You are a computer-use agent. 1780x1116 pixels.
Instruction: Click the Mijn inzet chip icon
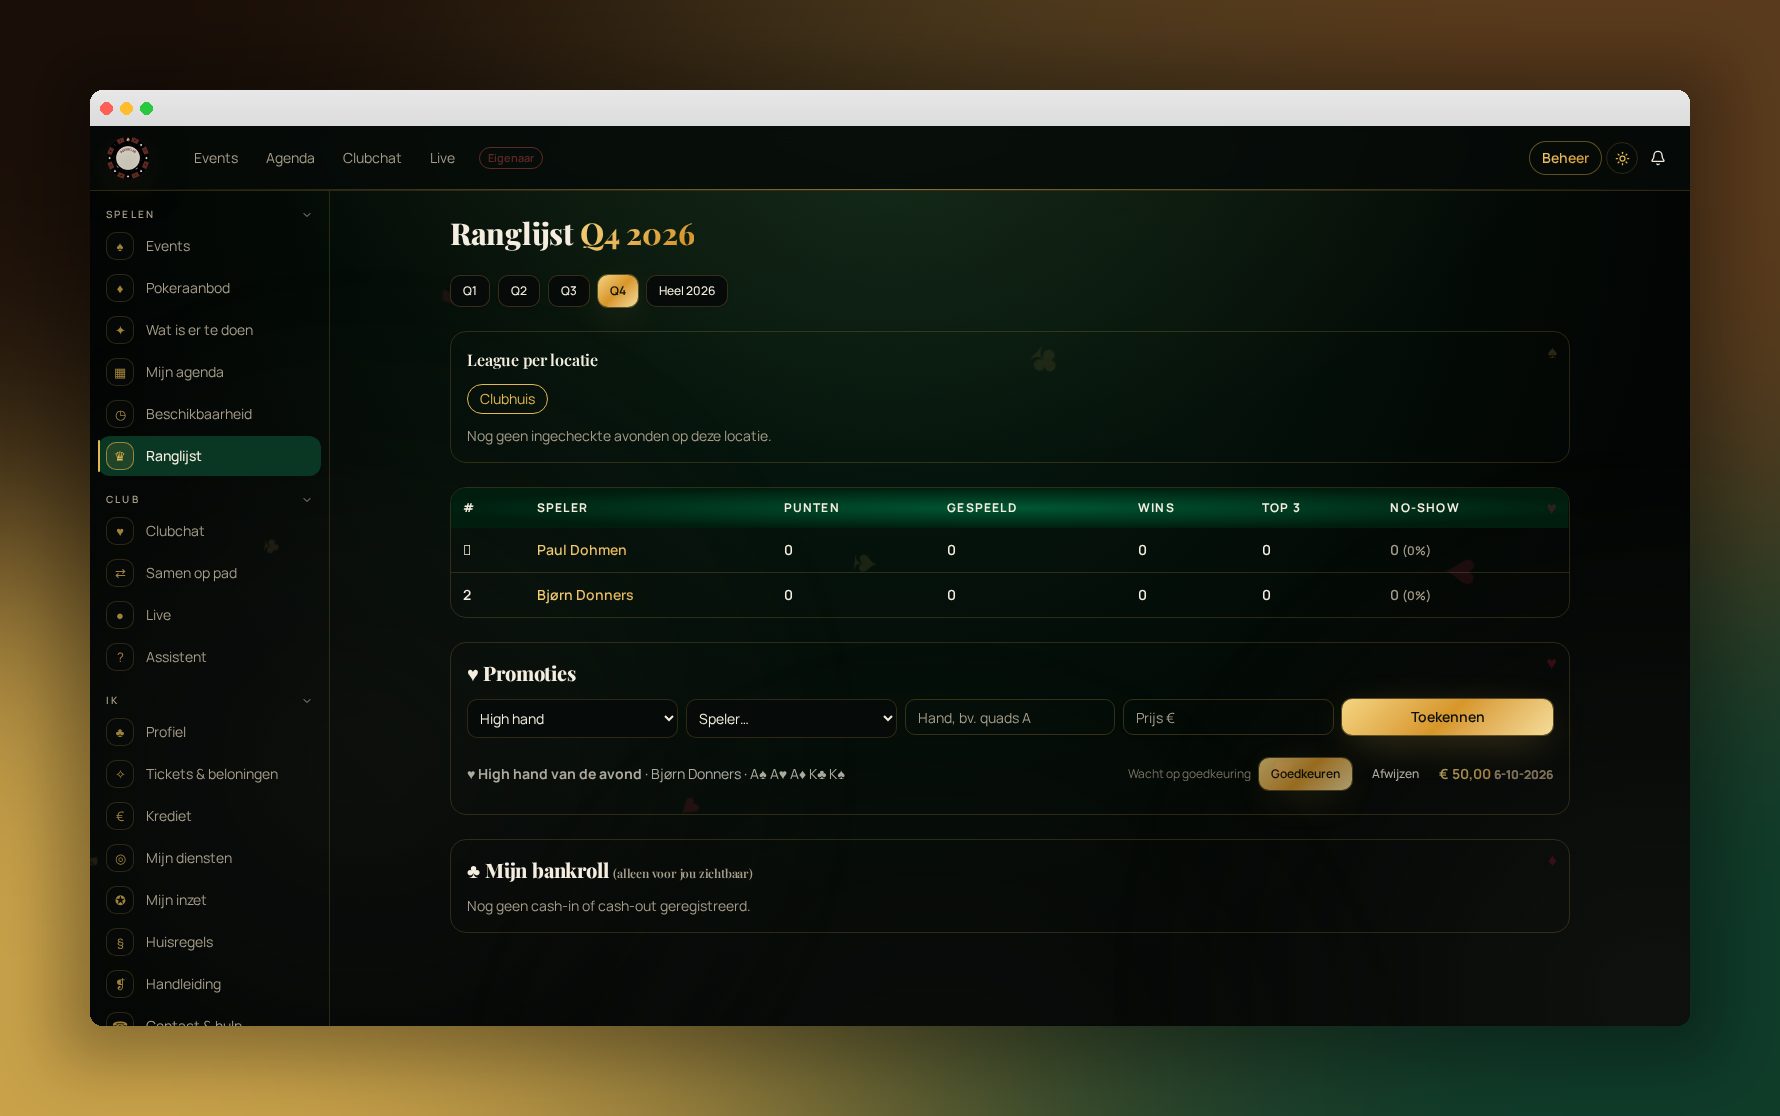pyautogui.click(x=120, y=900)
